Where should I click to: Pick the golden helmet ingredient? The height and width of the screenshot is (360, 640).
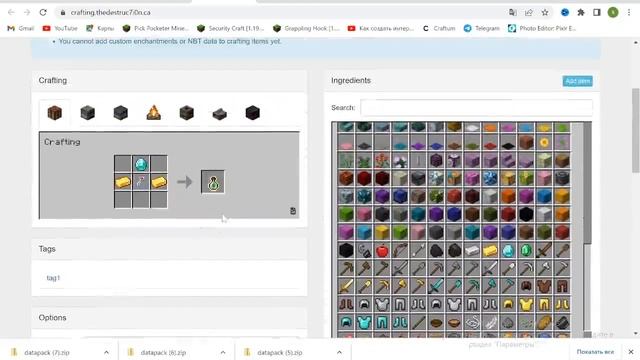click(x=508, y=304)
